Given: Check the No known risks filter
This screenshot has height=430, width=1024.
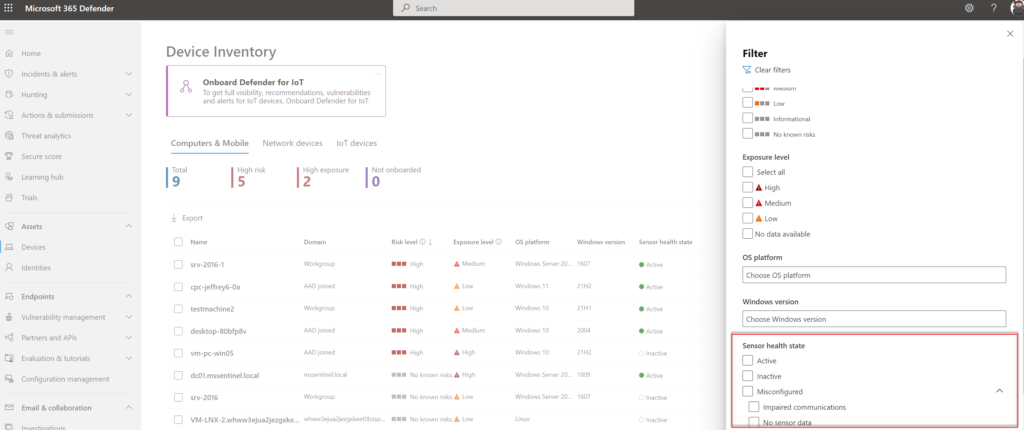Looking at the screenshot, I should 748,133.
